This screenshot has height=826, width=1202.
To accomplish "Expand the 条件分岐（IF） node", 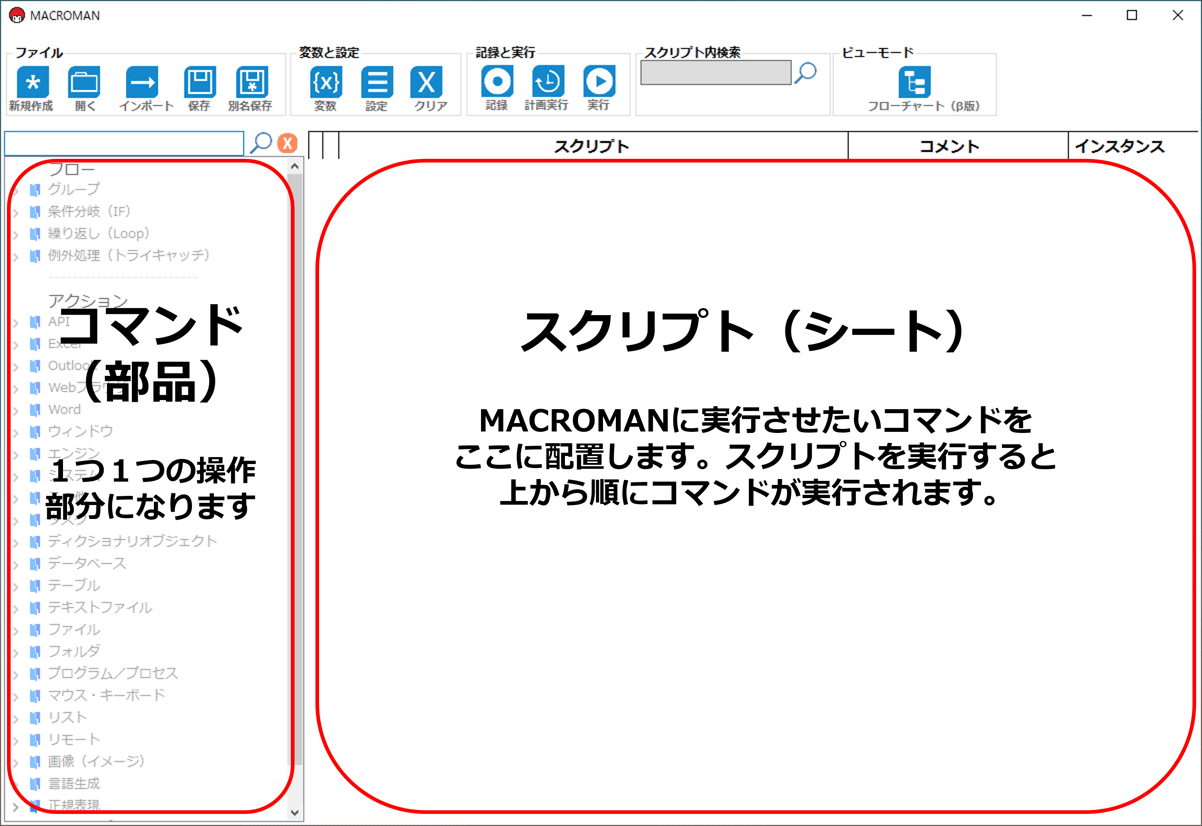I will click(x=16, y=212).
